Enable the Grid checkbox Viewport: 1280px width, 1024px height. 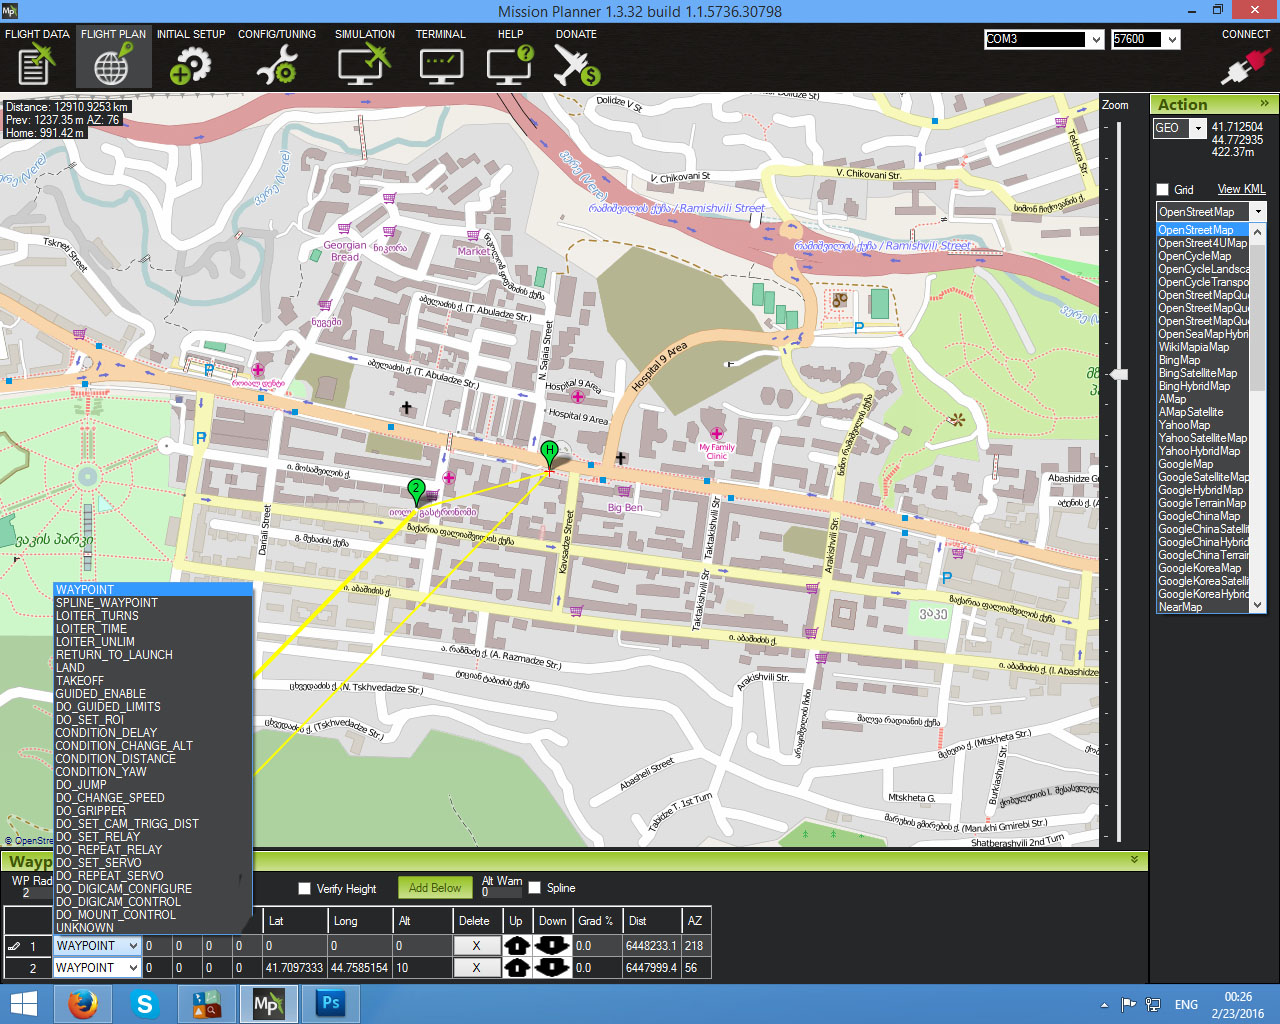(1163, 190)
